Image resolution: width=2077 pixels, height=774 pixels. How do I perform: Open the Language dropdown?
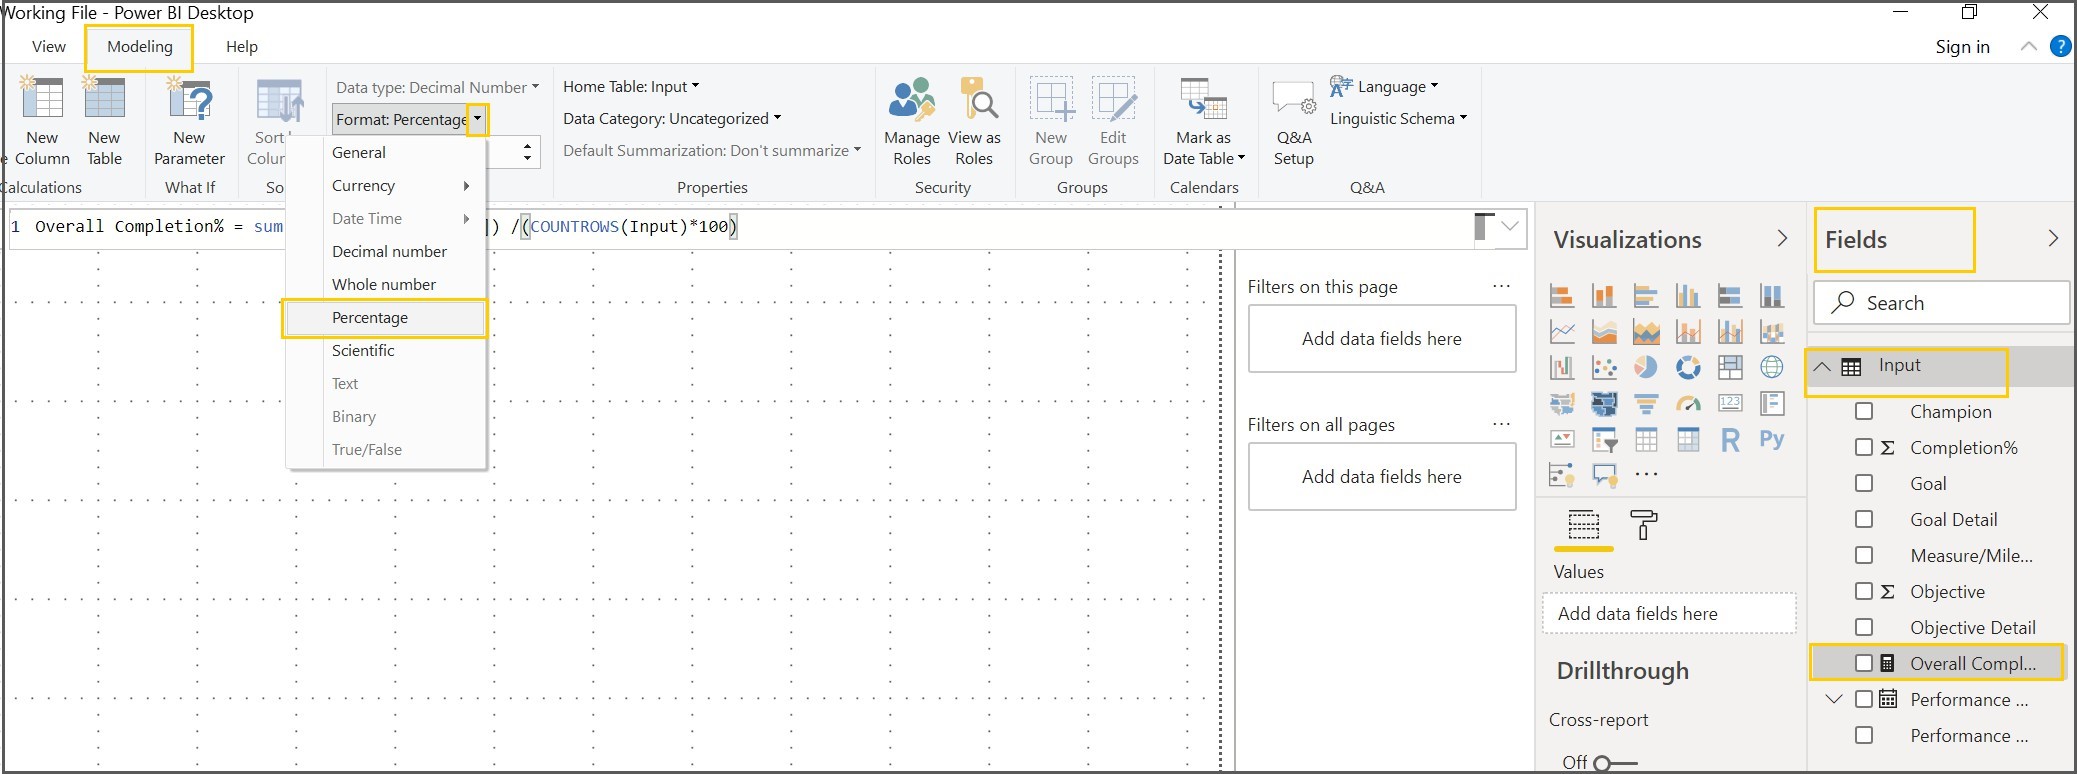[x=1384, y=87]
